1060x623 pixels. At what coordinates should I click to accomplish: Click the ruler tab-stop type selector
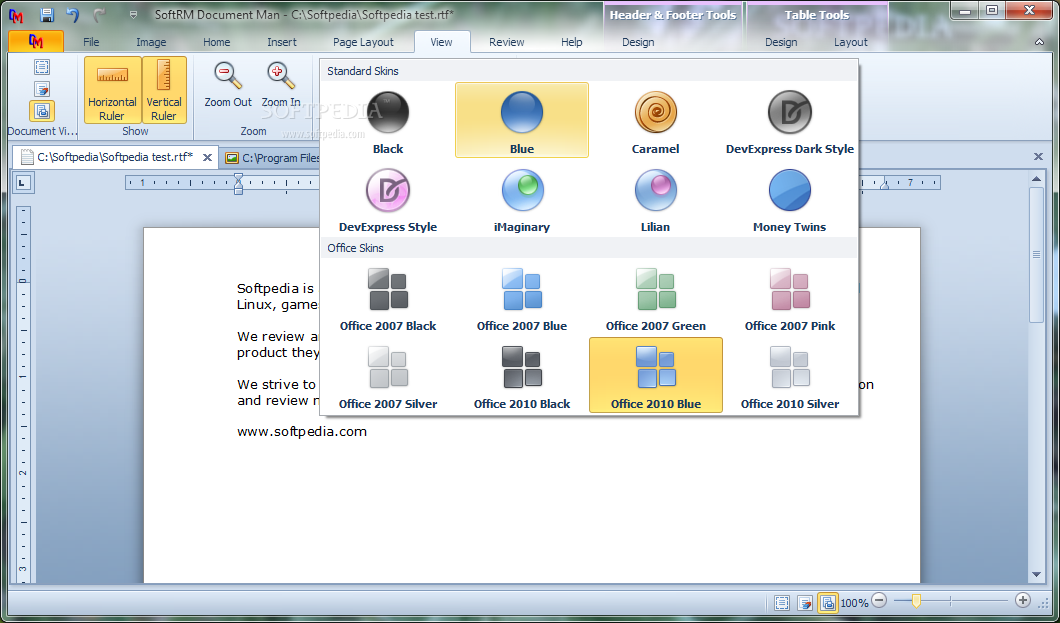(23, 182)
